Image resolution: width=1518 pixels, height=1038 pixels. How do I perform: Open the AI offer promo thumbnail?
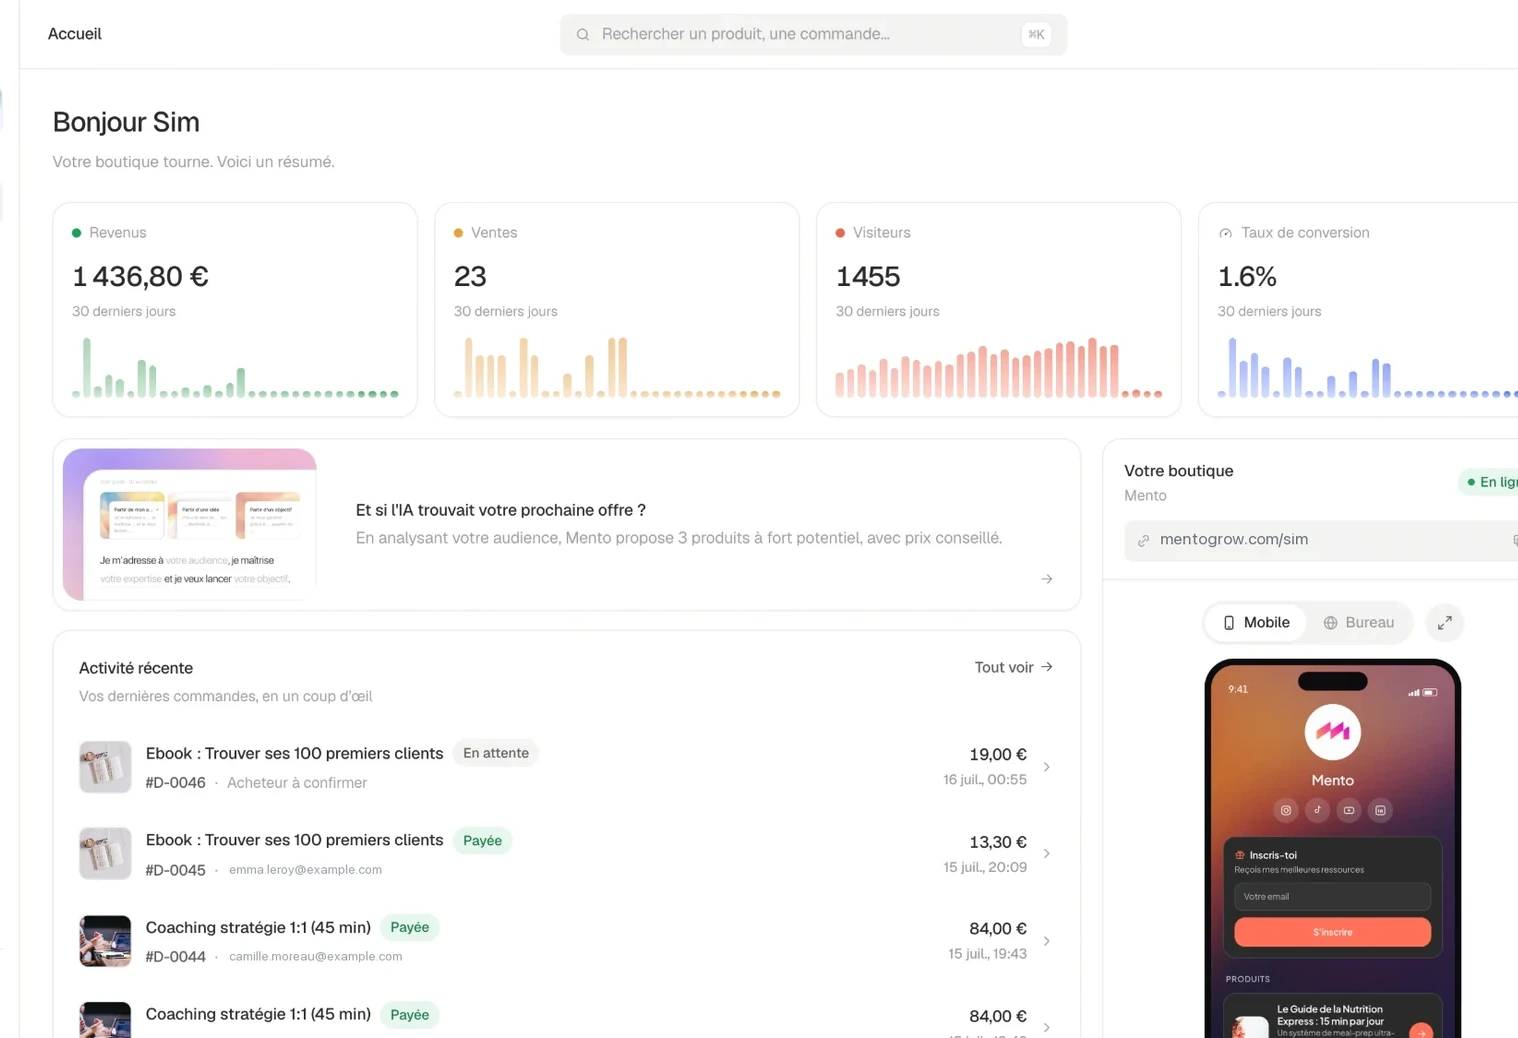[x=190, y=524]
